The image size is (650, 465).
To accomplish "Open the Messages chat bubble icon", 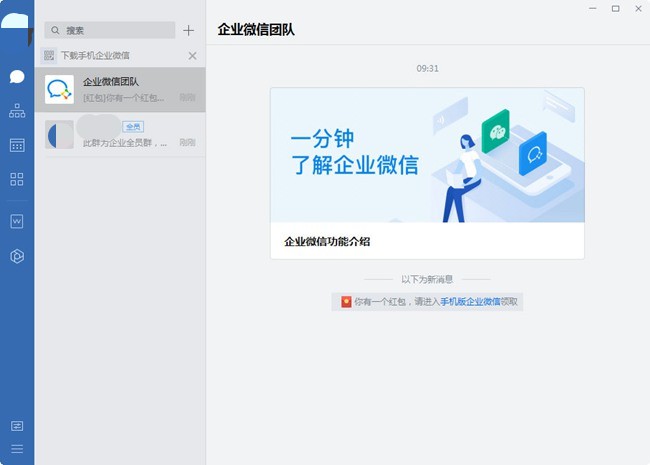I will click(x=17, y=77).
